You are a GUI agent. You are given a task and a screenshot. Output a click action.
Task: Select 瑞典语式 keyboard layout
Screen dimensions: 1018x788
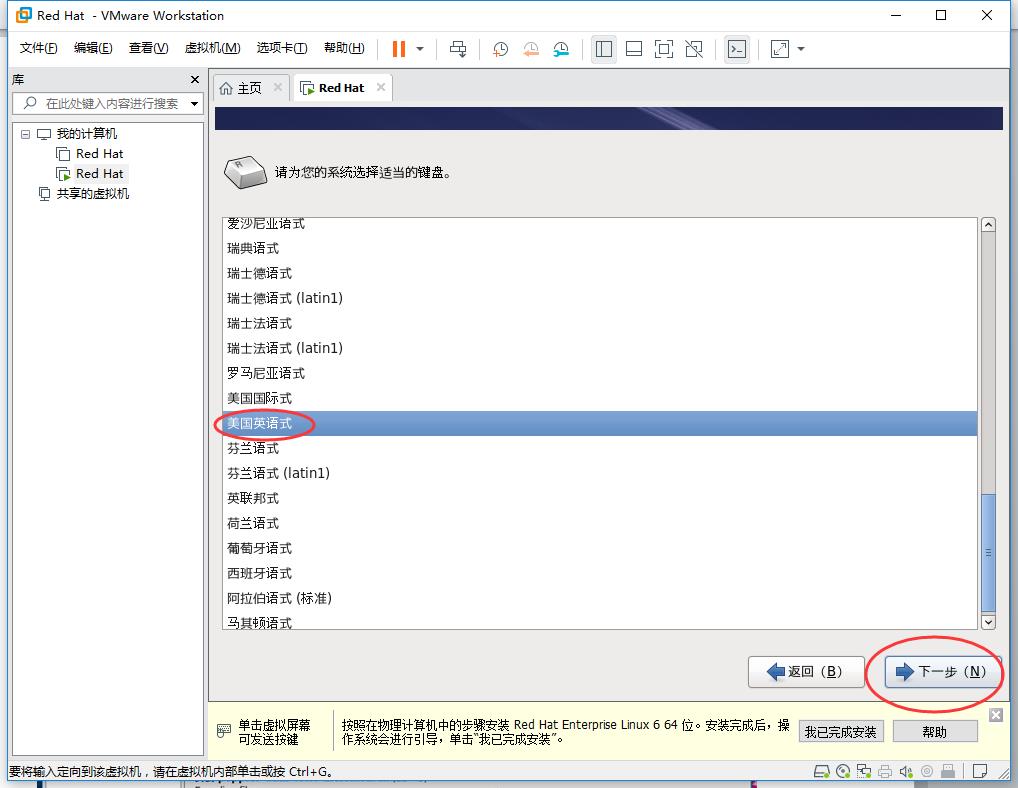599,249
